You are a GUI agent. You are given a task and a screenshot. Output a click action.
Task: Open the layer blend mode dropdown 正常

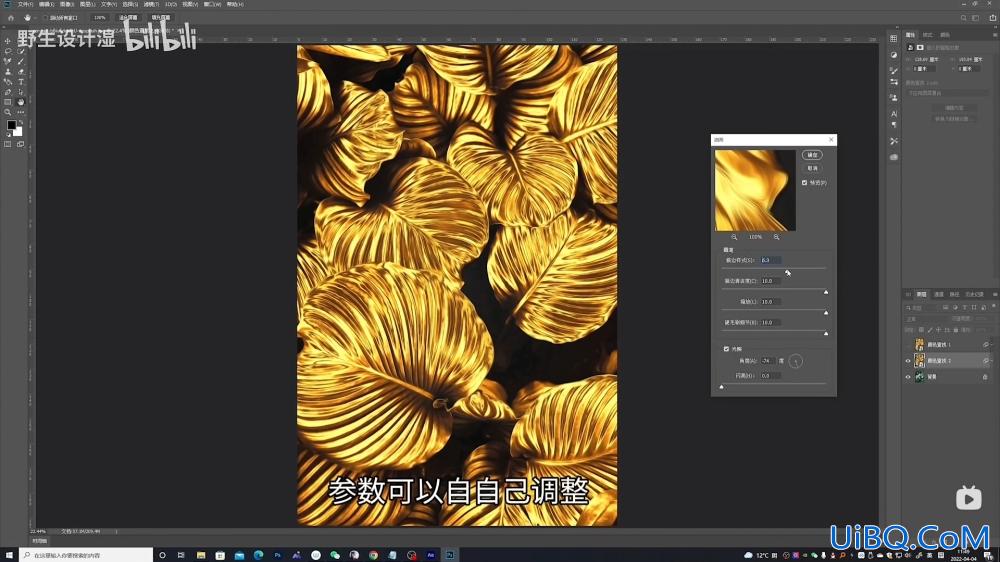click(925, 318)
